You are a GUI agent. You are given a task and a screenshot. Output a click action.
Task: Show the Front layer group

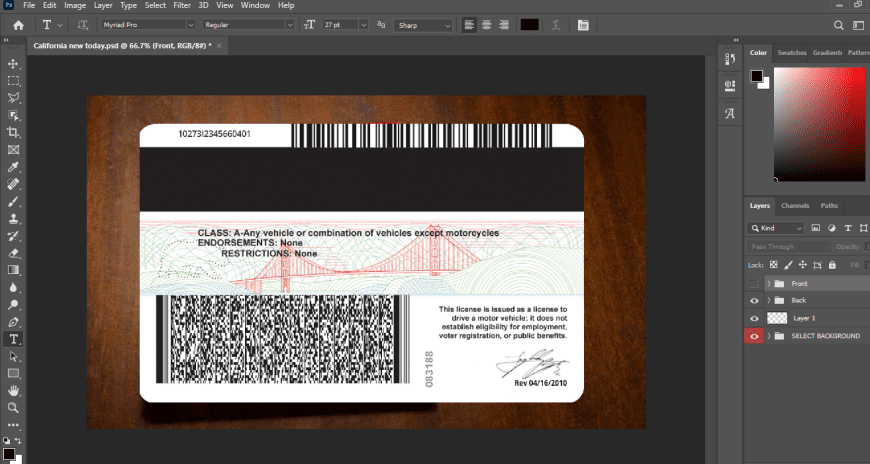754,284
